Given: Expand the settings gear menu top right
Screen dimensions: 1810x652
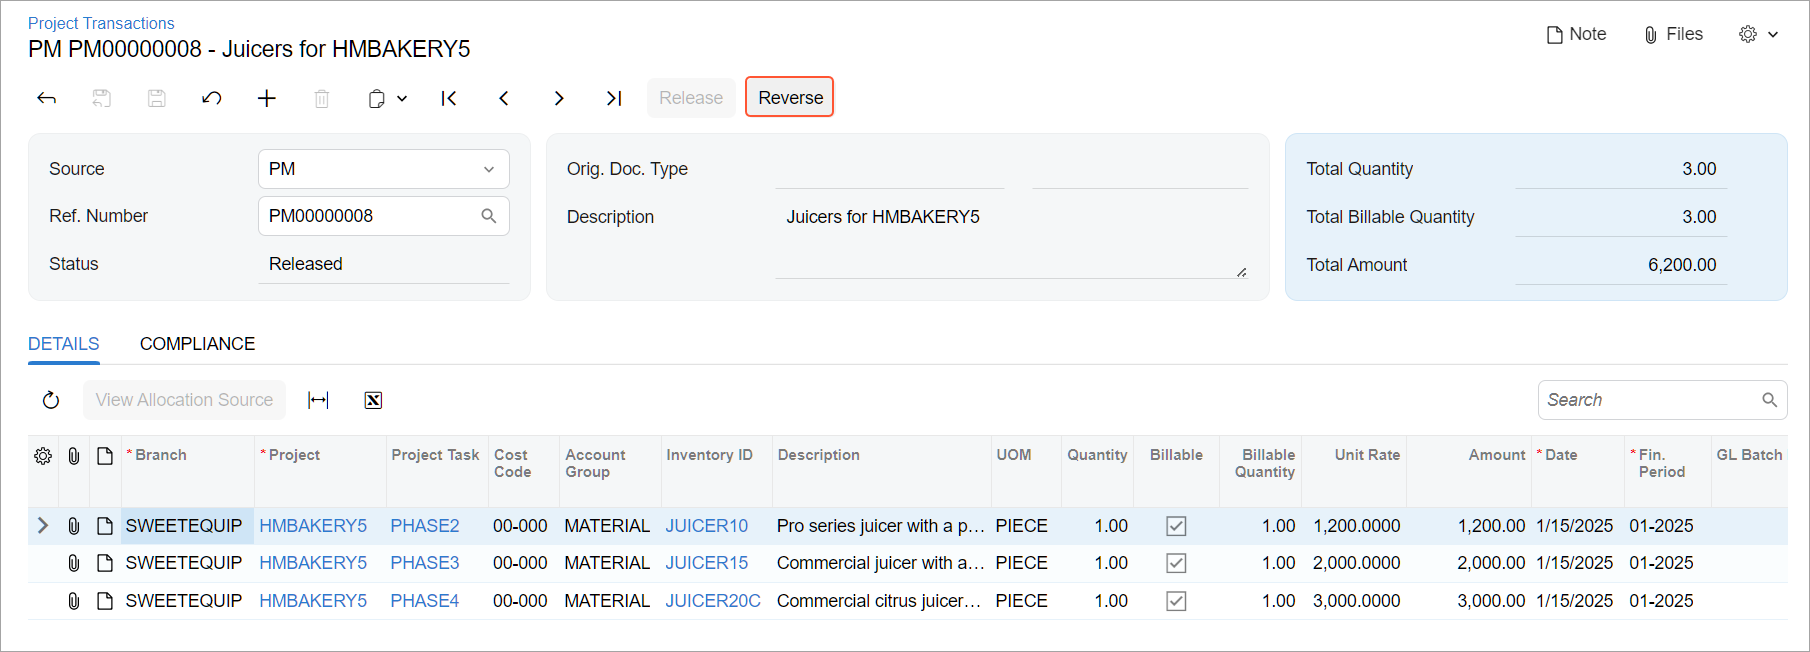Looking at the screenshot, I should point(1758,34).
